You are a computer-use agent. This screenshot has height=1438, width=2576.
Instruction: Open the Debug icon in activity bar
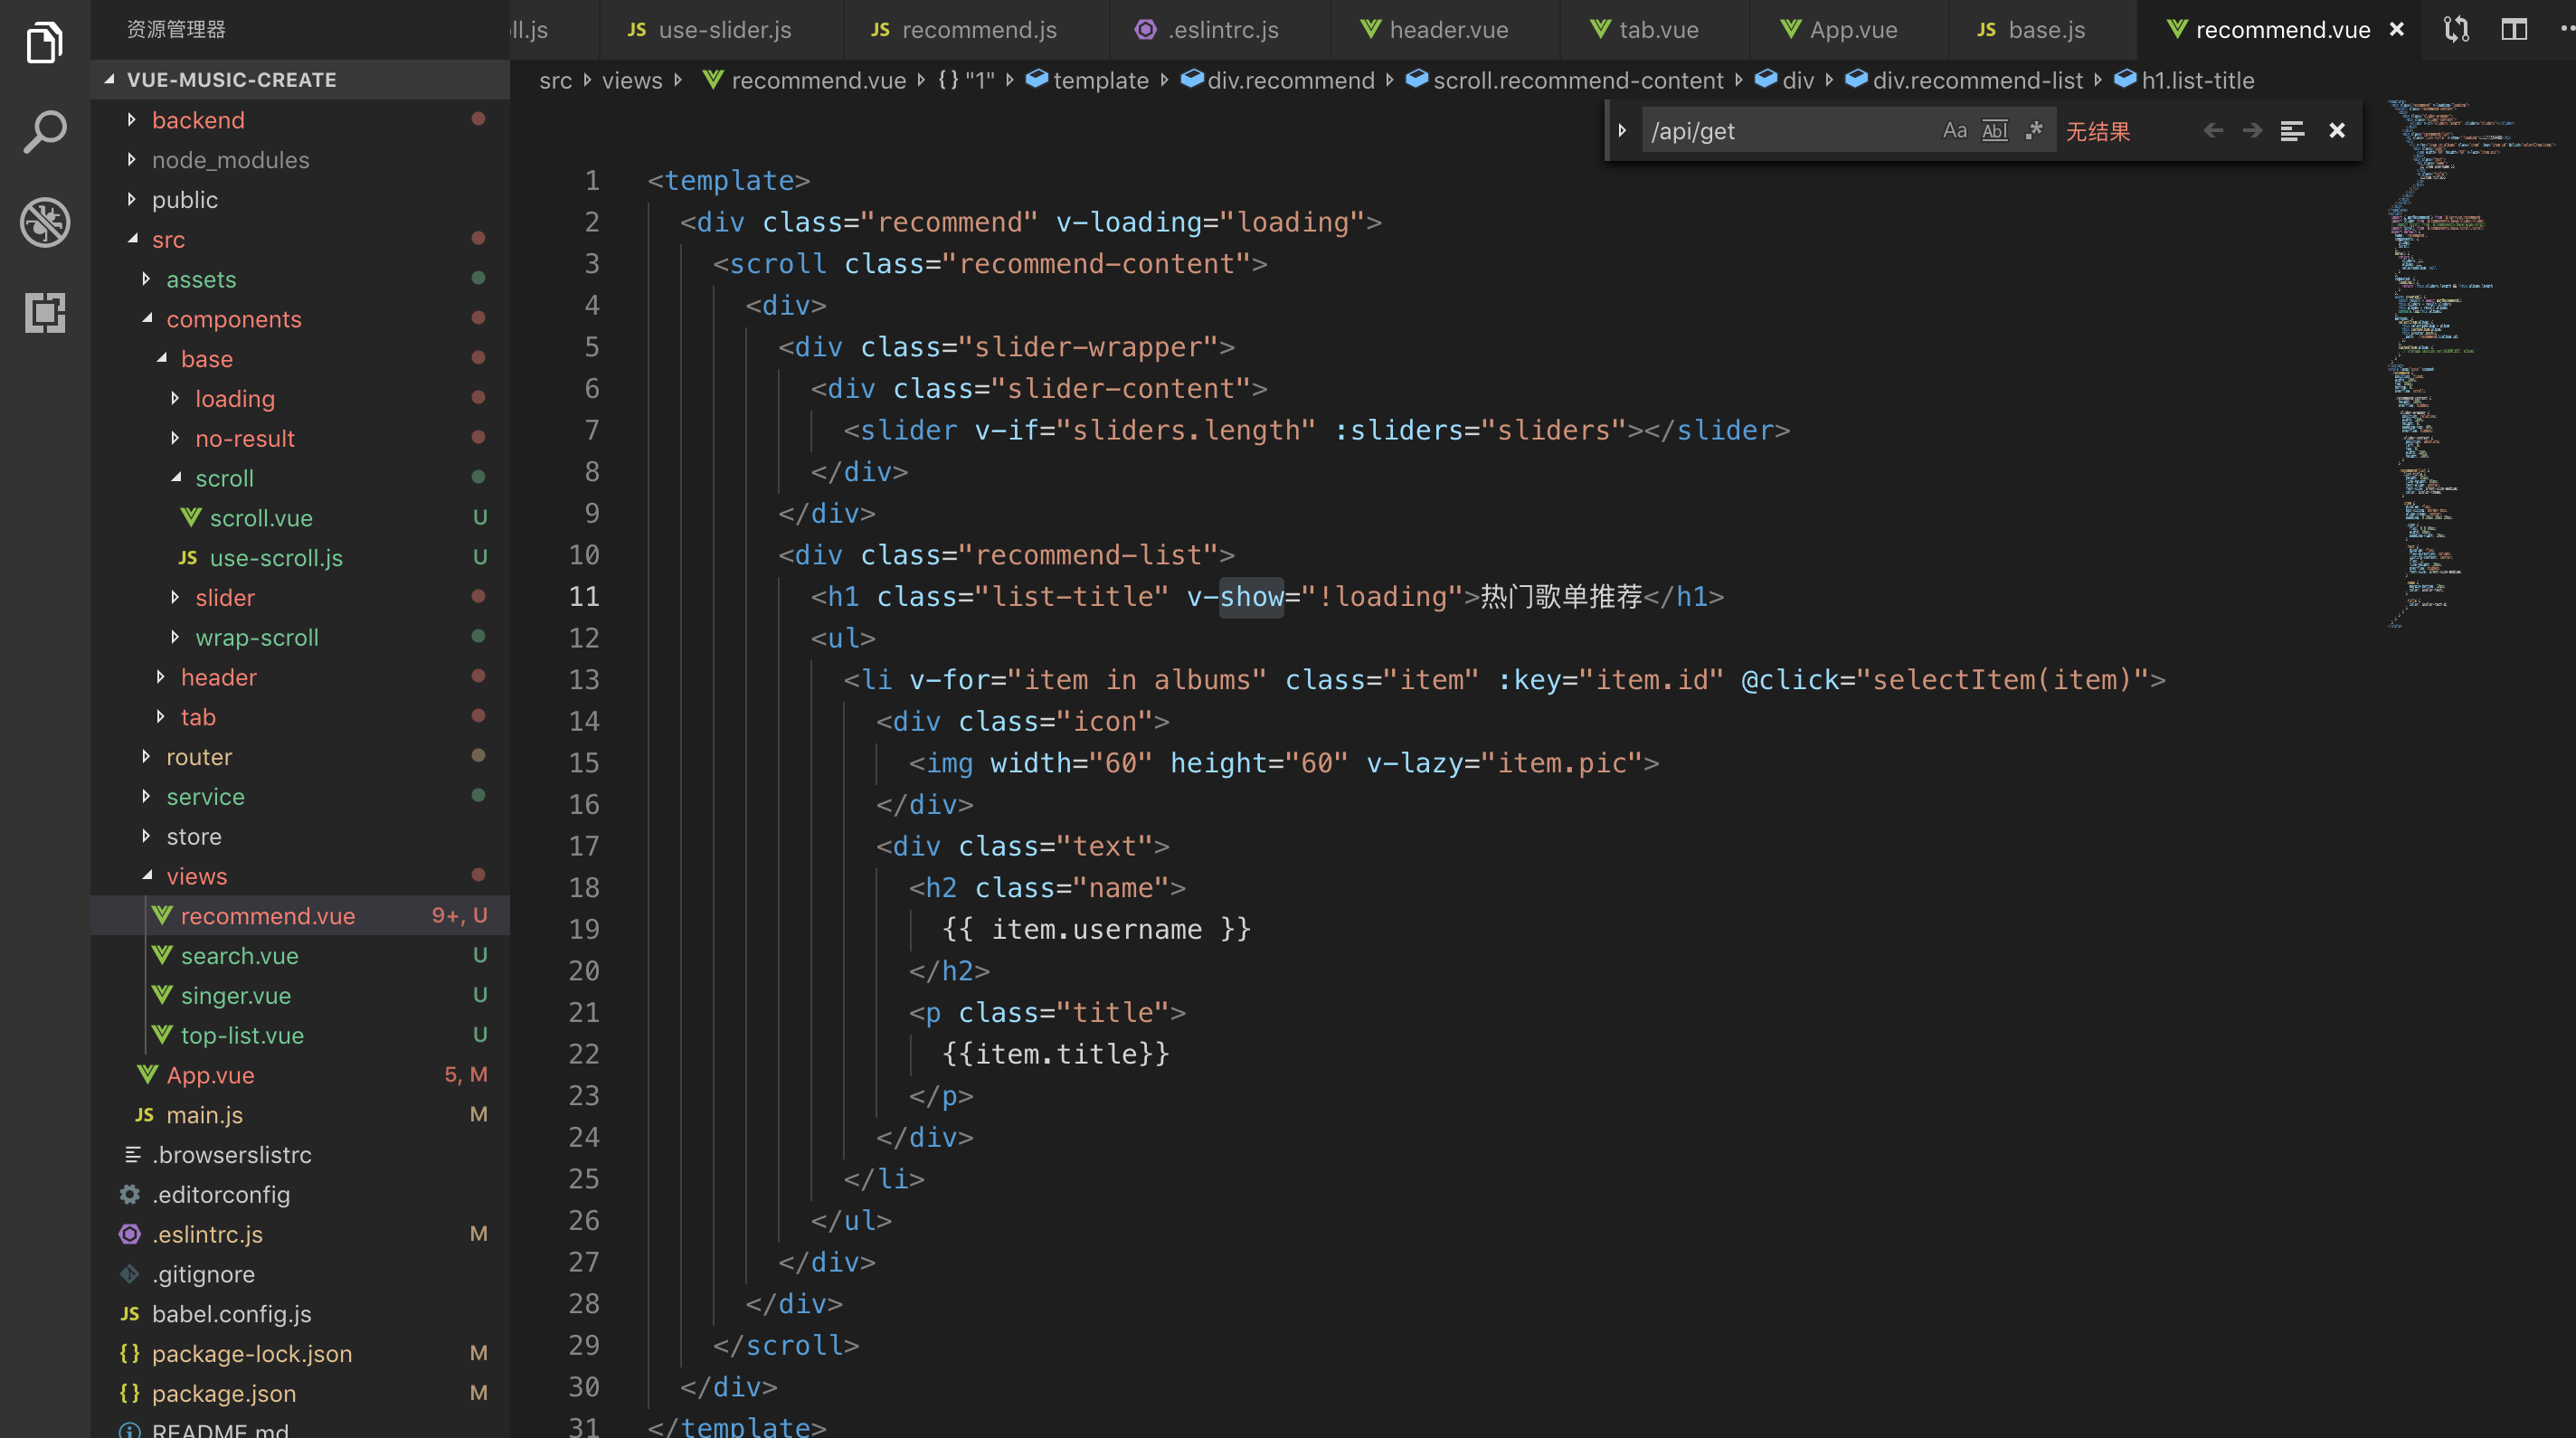click(x=44, y=222)
